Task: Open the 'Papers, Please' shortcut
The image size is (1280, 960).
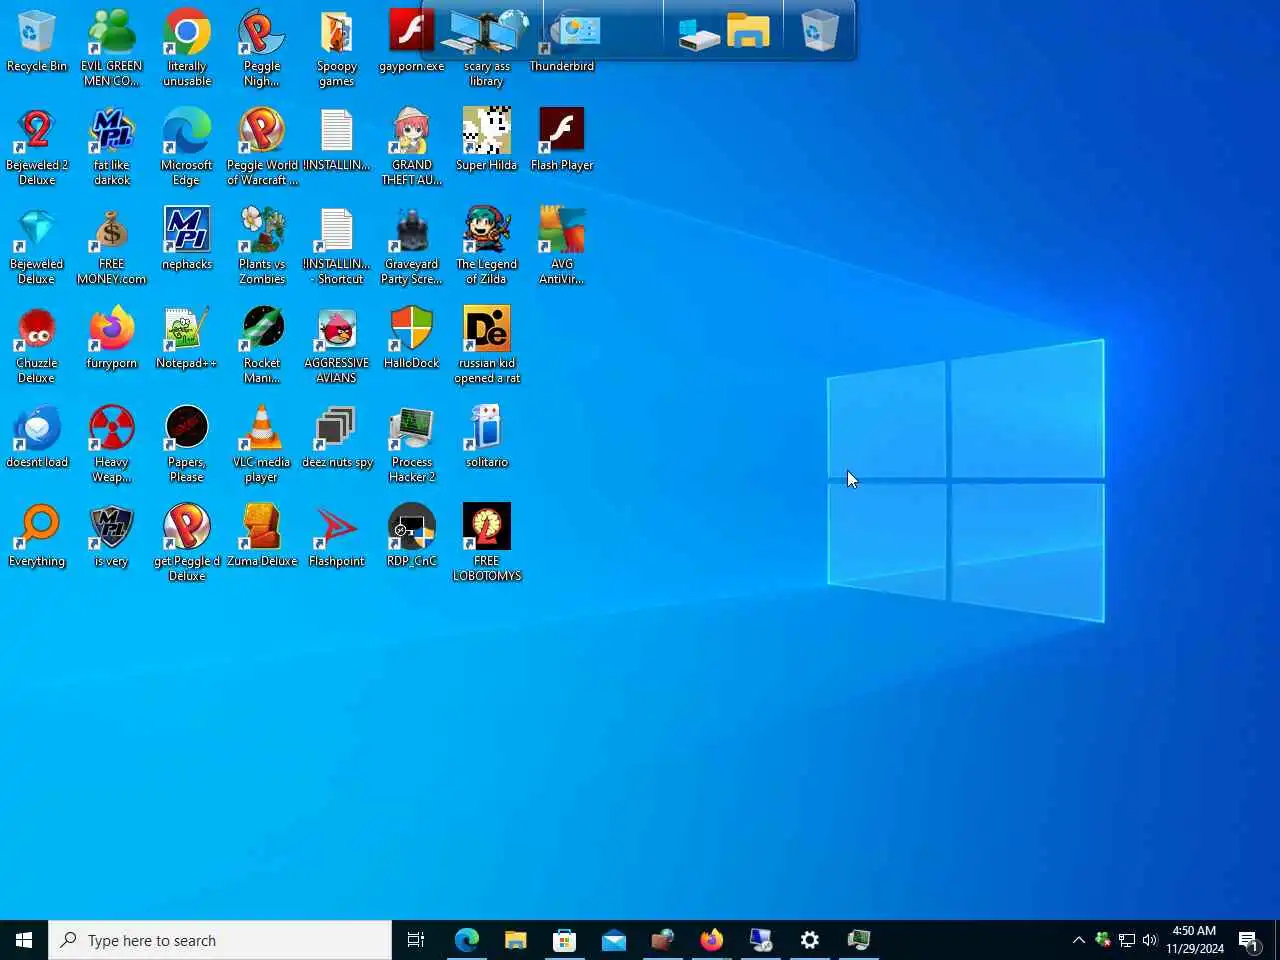Action: (x=187, y=443)
